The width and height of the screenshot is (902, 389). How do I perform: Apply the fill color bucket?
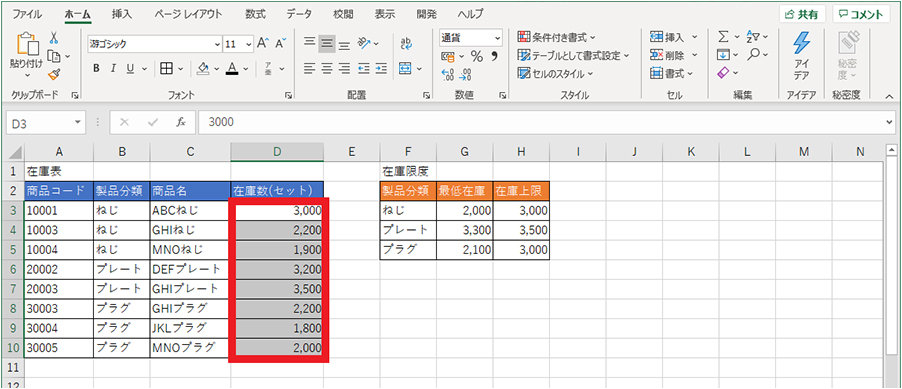(203, 68)
